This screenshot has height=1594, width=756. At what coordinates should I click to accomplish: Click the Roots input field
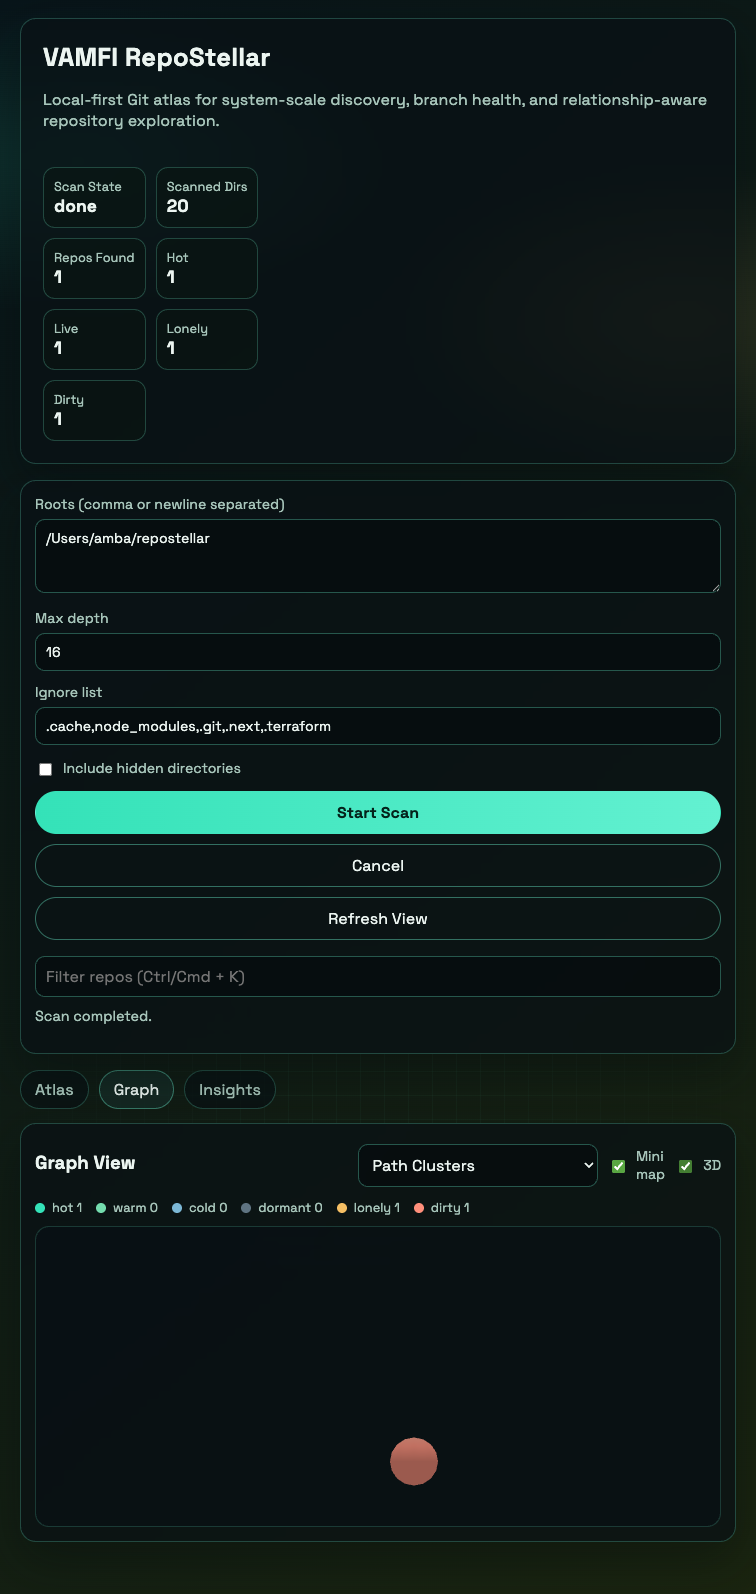378,555
